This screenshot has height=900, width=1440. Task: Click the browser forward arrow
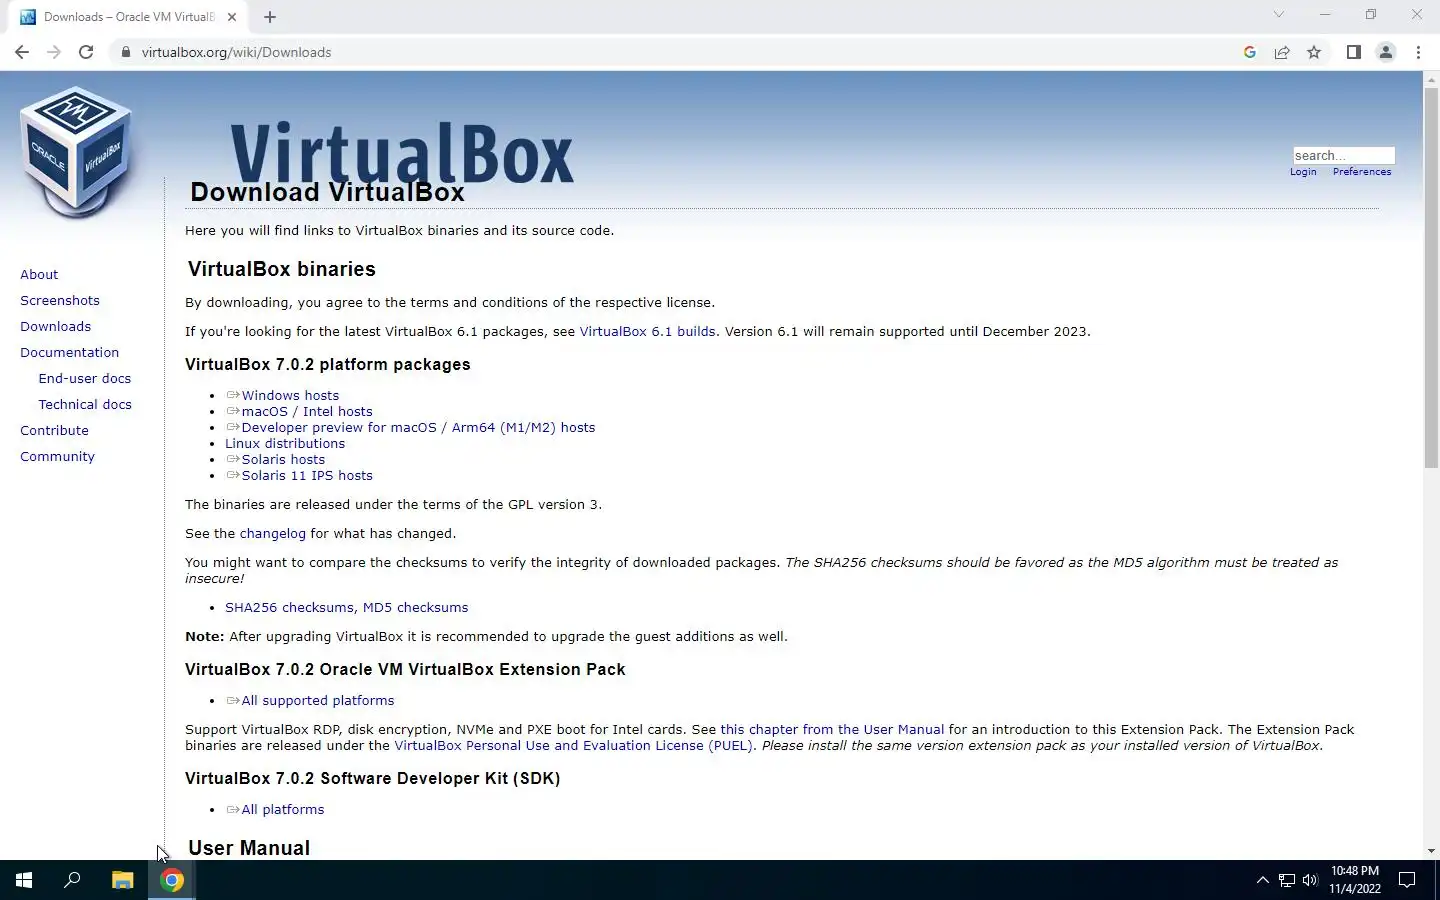(54, 52)
